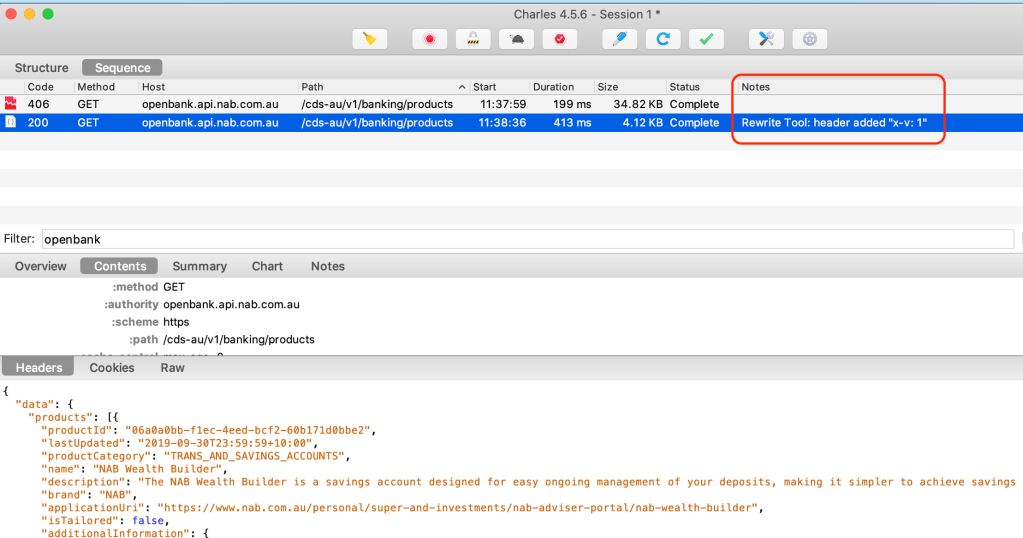1023x538 pixels.
Task: Click the Breakpoints red hexagon icon
Action: pyautogui.click(x=559, y=39)
